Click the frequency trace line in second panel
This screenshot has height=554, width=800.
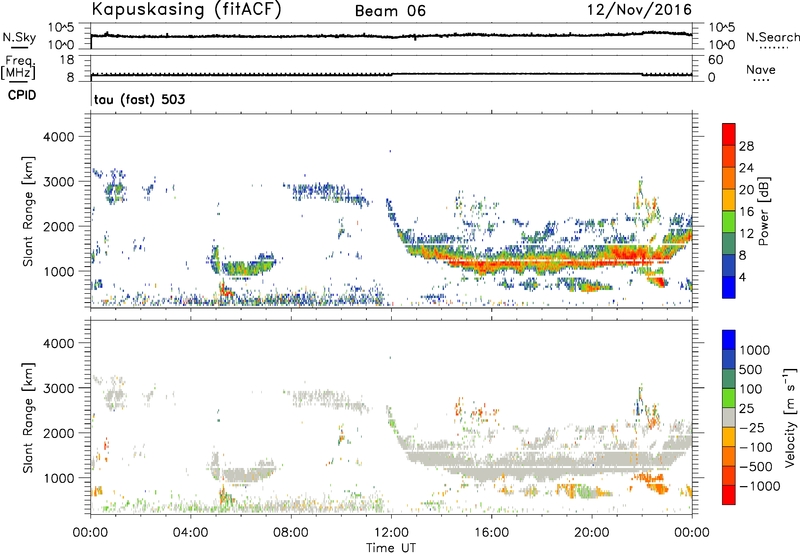click(x=391, y=74)
